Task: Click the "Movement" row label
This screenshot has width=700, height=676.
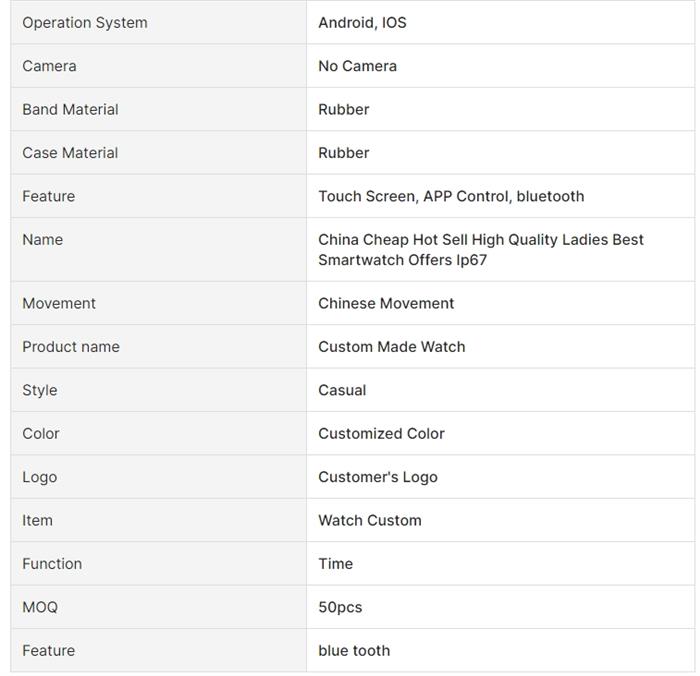Action: (59, 304)
